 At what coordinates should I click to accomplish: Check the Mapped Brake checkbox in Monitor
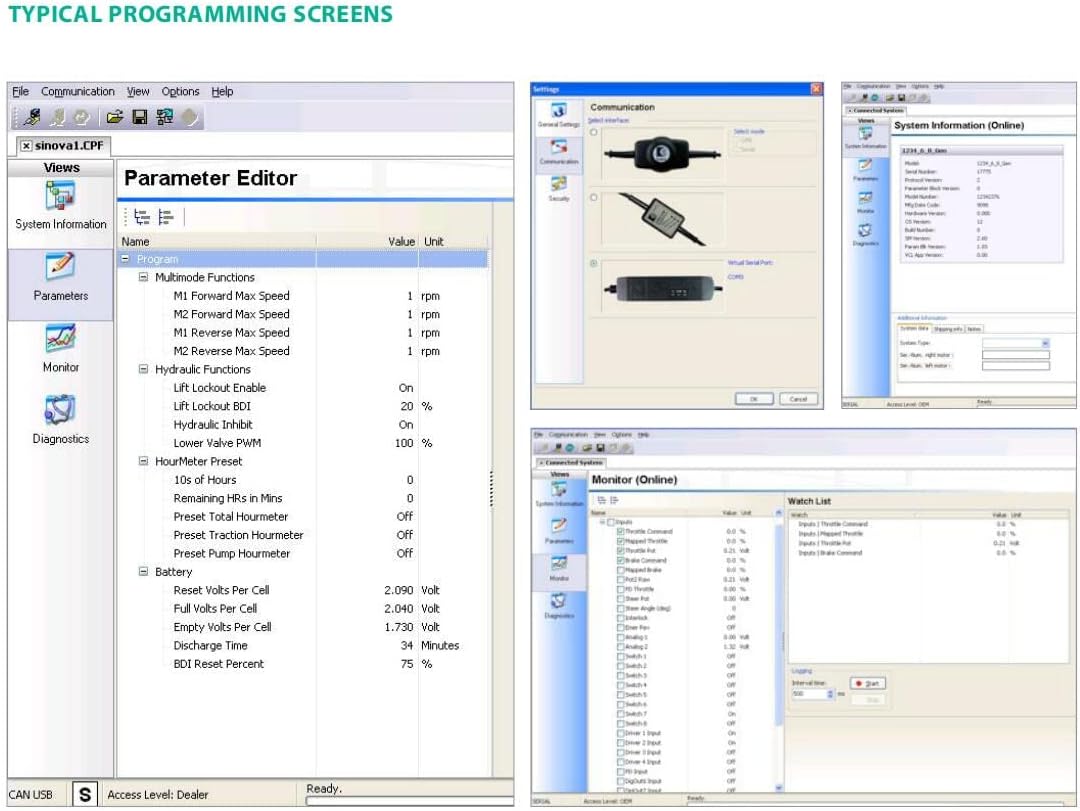click(621, 570)
